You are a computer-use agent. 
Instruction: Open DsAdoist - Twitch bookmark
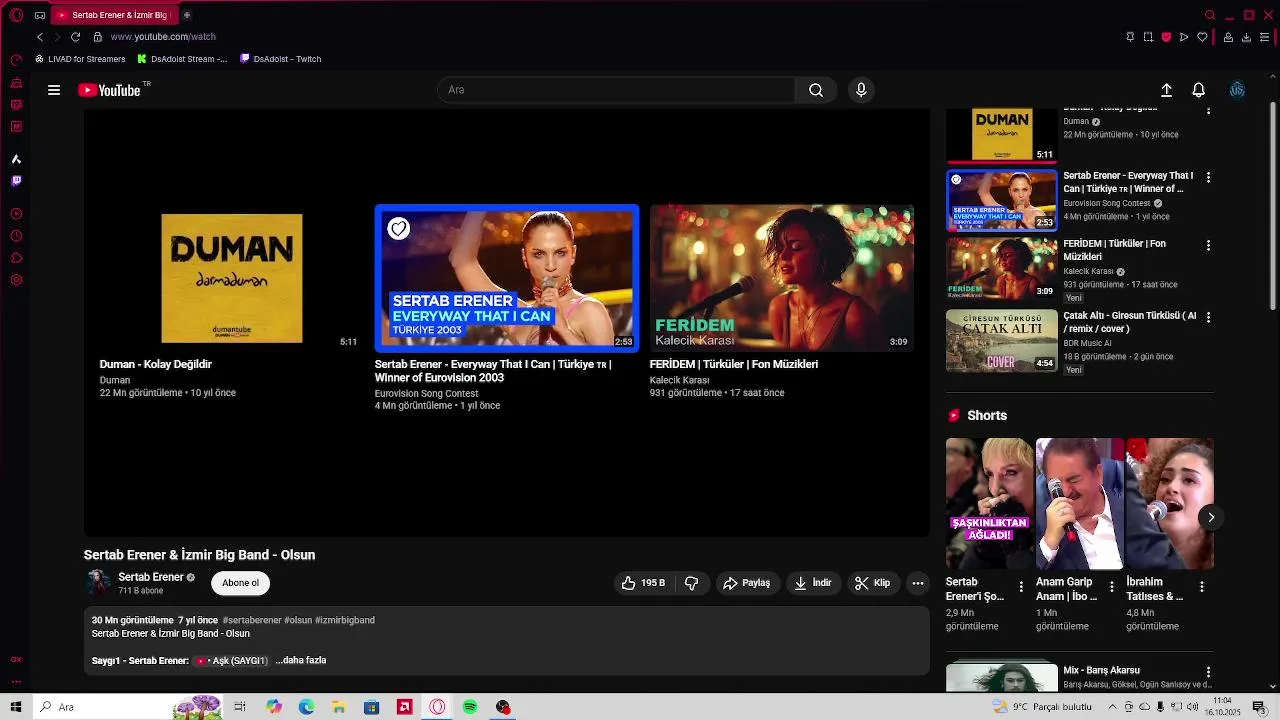281,59
